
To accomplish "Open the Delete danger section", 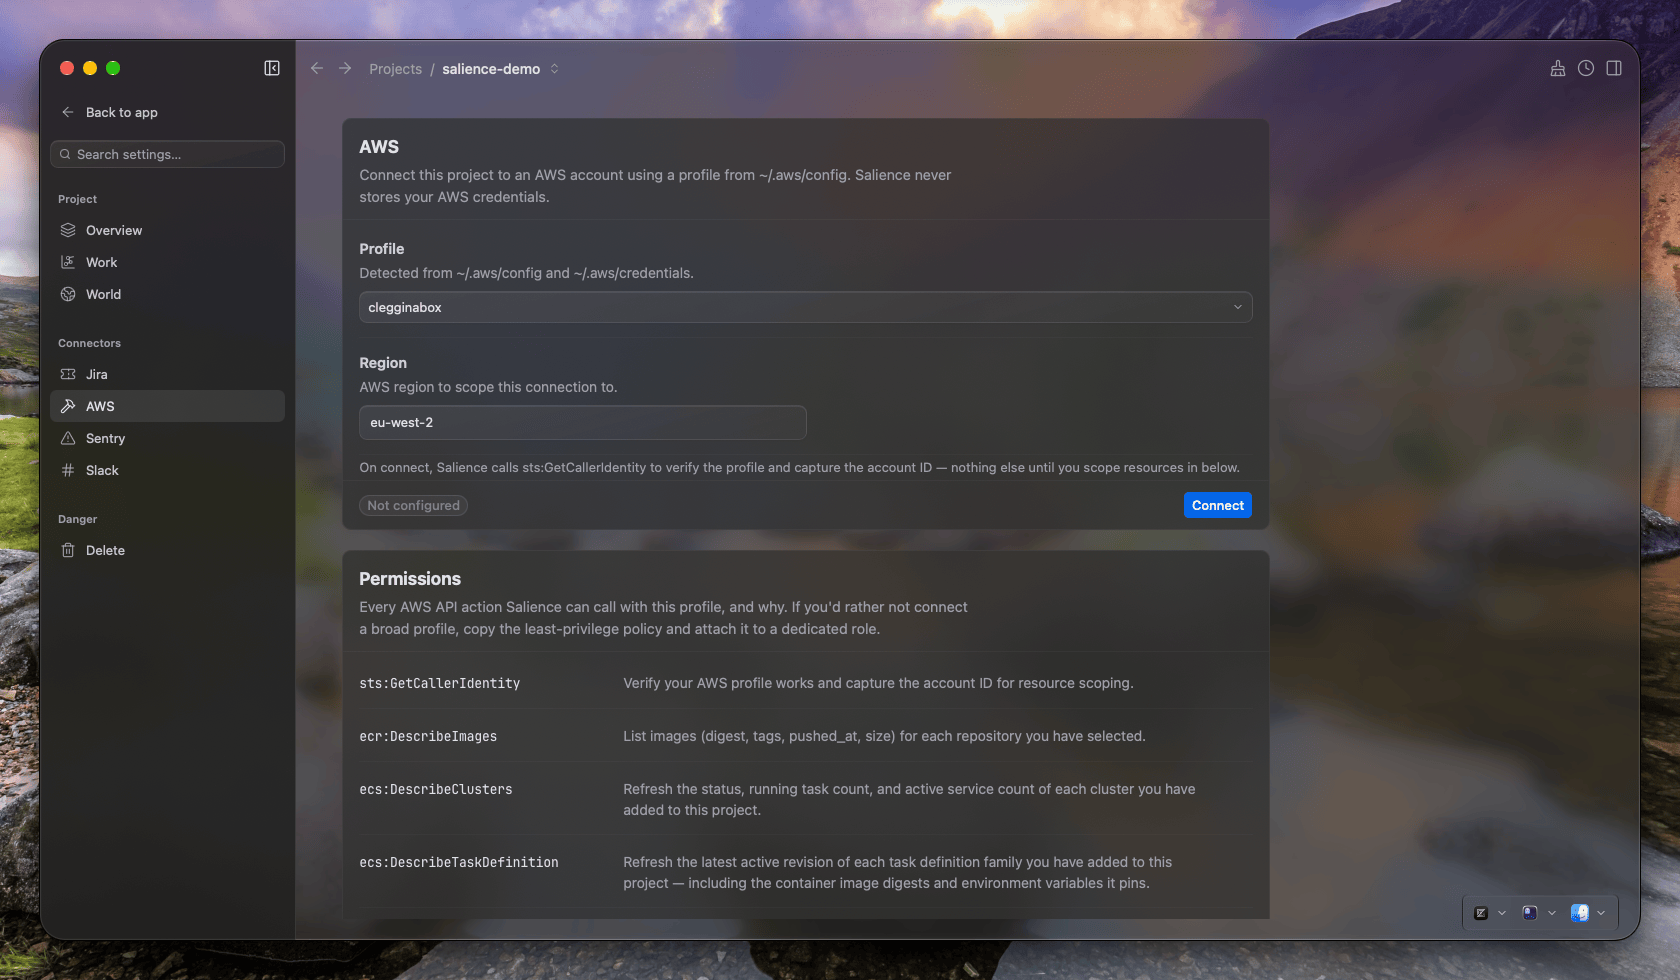I will (167, 550).
